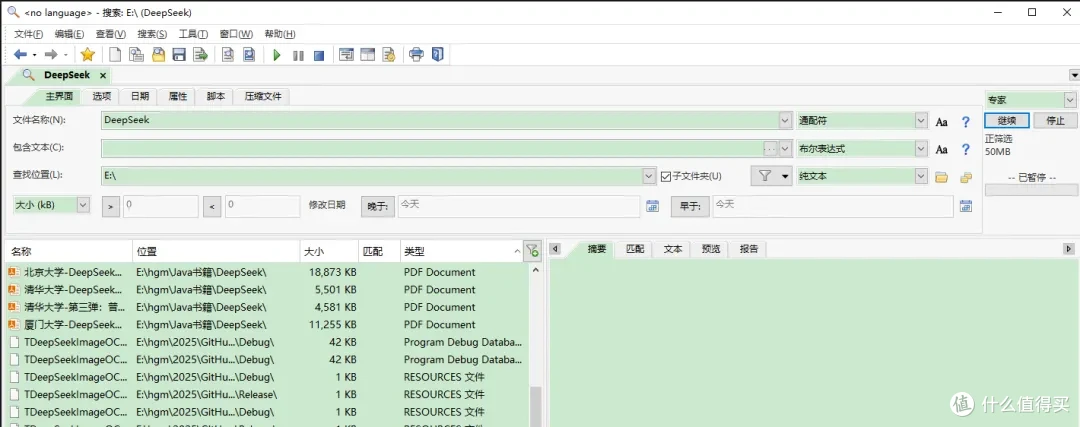Click the split layout window icon

(367, 55)
